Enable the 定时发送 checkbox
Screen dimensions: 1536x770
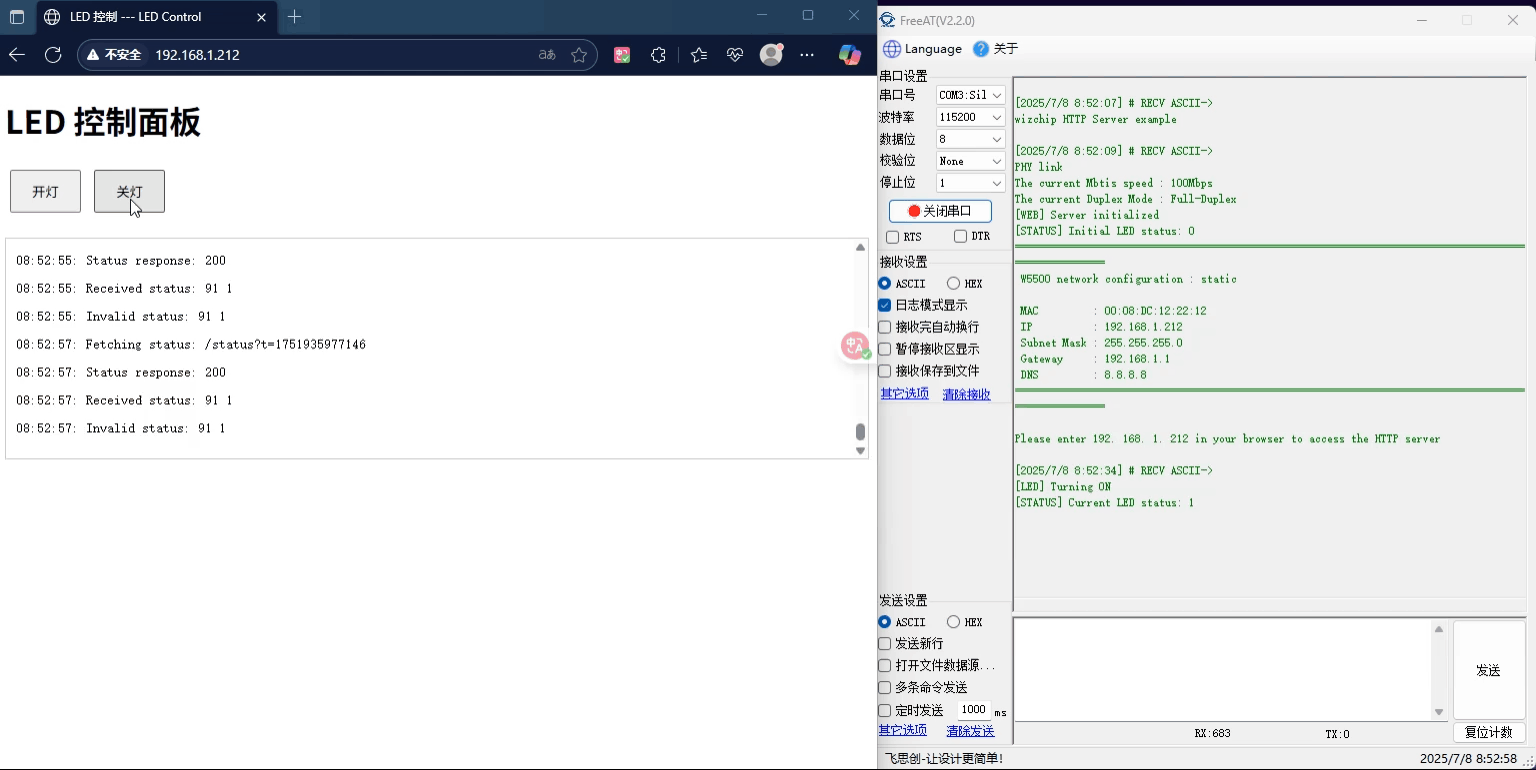point(885,710)
